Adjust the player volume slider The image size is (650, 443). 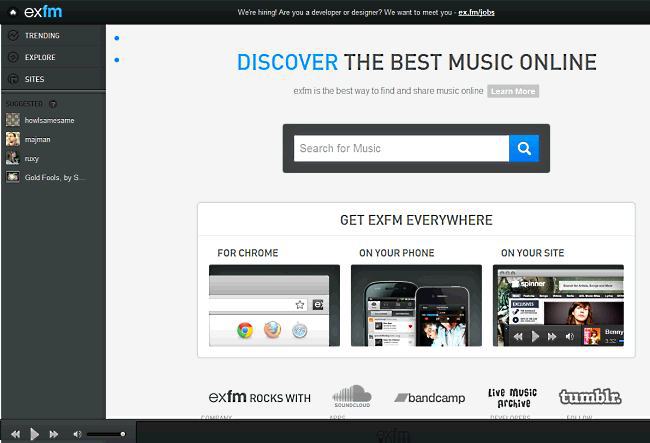106,434
